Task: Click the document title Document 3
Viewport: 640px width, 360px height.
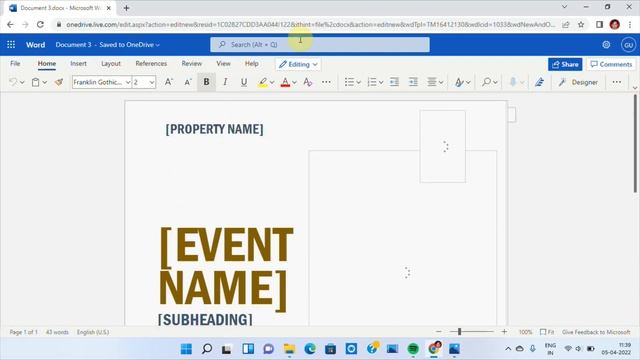Action: [x=73, y=44]
